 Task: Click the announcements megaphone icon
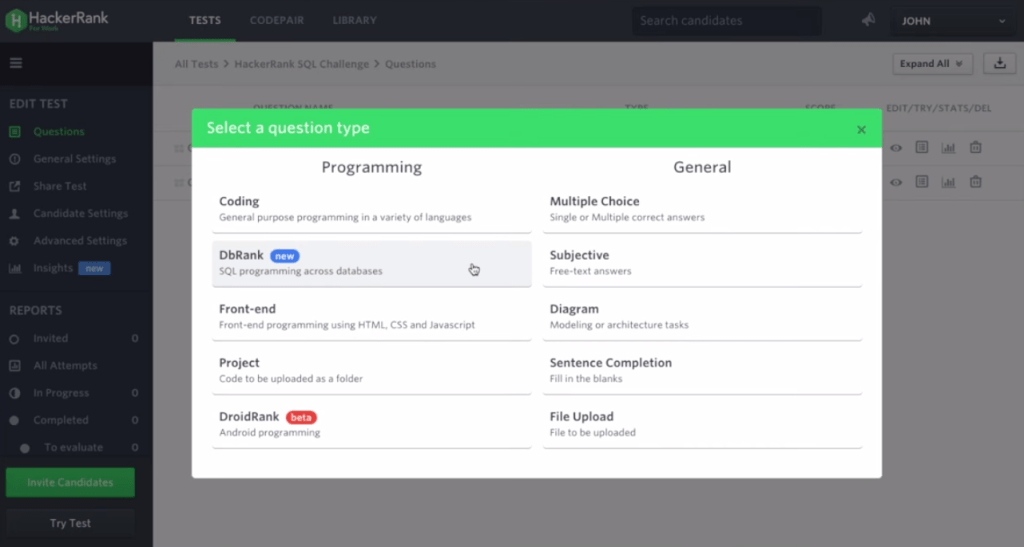point(868,21)
